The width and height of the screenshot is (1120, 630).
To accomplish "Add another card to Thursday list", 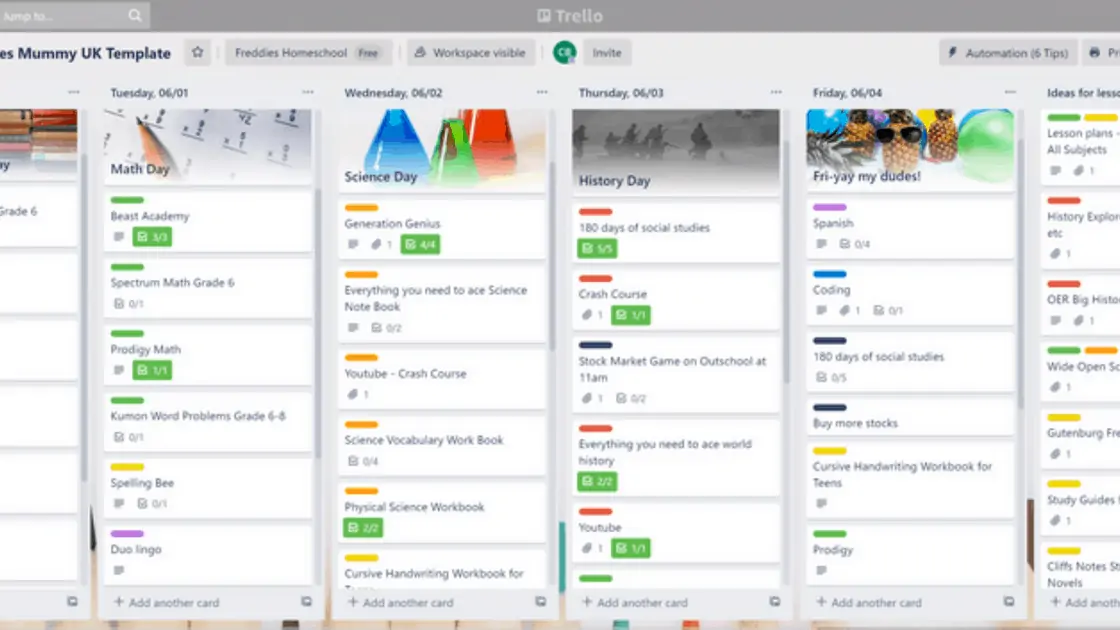I will coord(635,602).
